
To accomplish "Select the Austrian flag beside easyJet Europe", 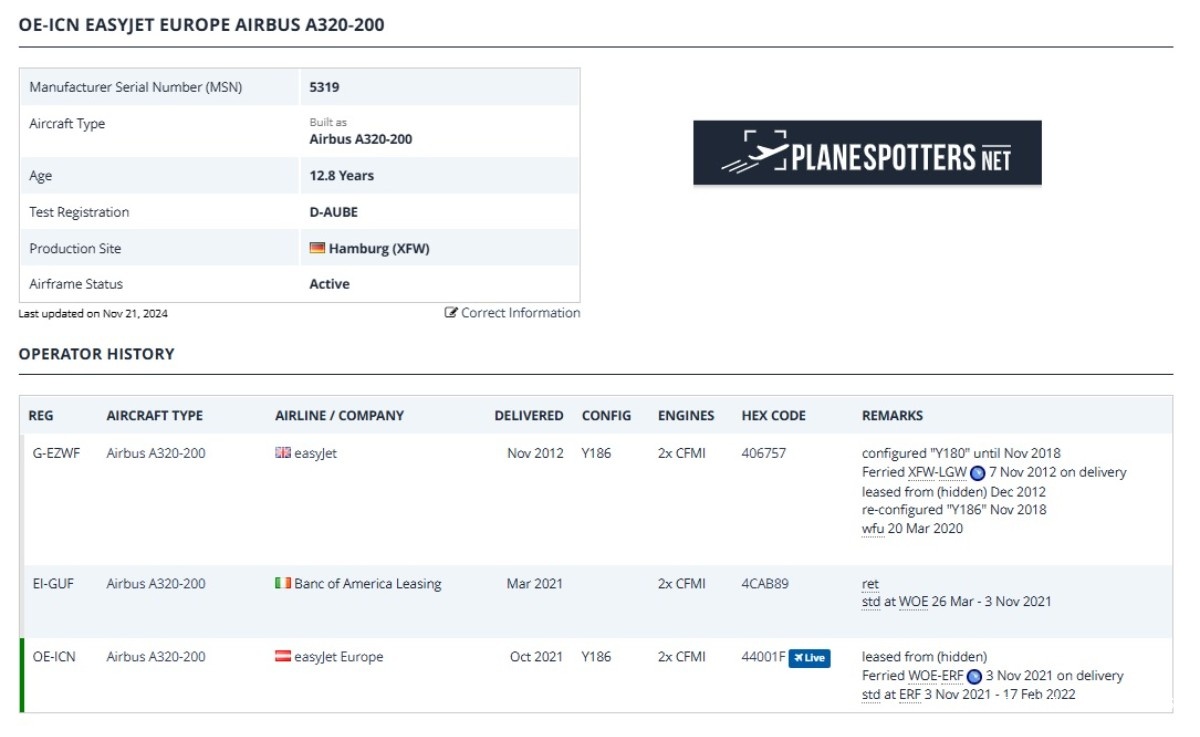I will [283, 657].
